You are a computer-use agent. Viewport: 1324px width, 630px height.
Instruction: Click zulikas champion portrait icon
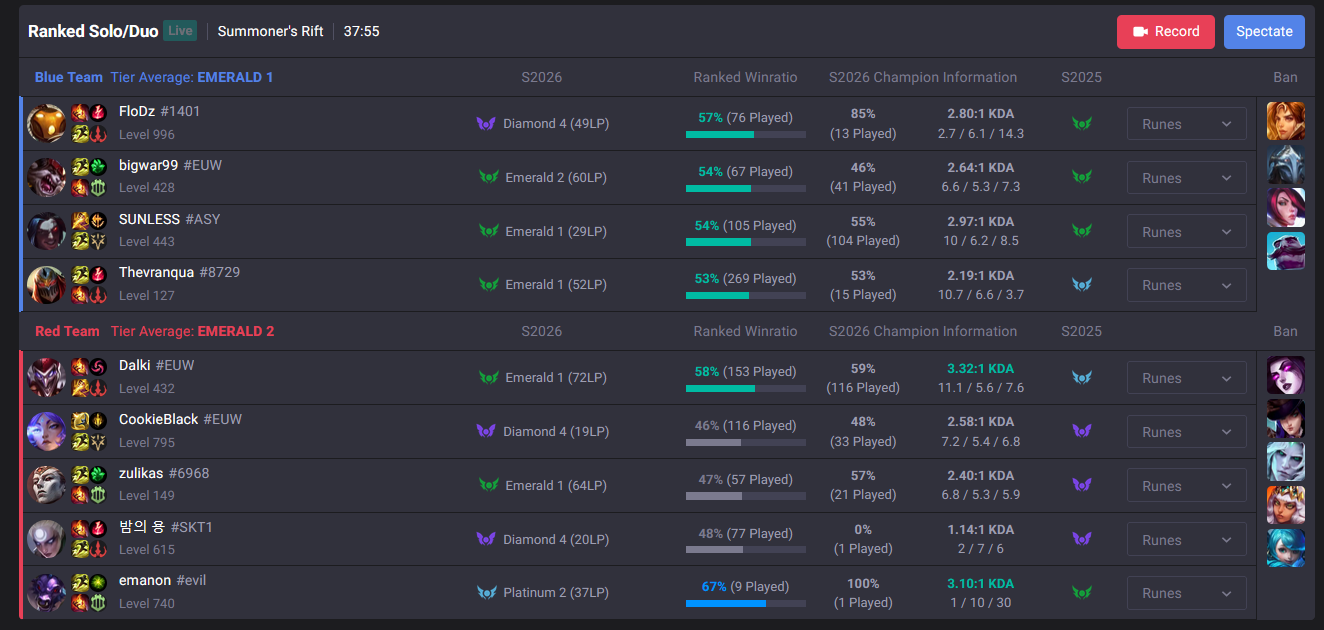pos(46,486)
